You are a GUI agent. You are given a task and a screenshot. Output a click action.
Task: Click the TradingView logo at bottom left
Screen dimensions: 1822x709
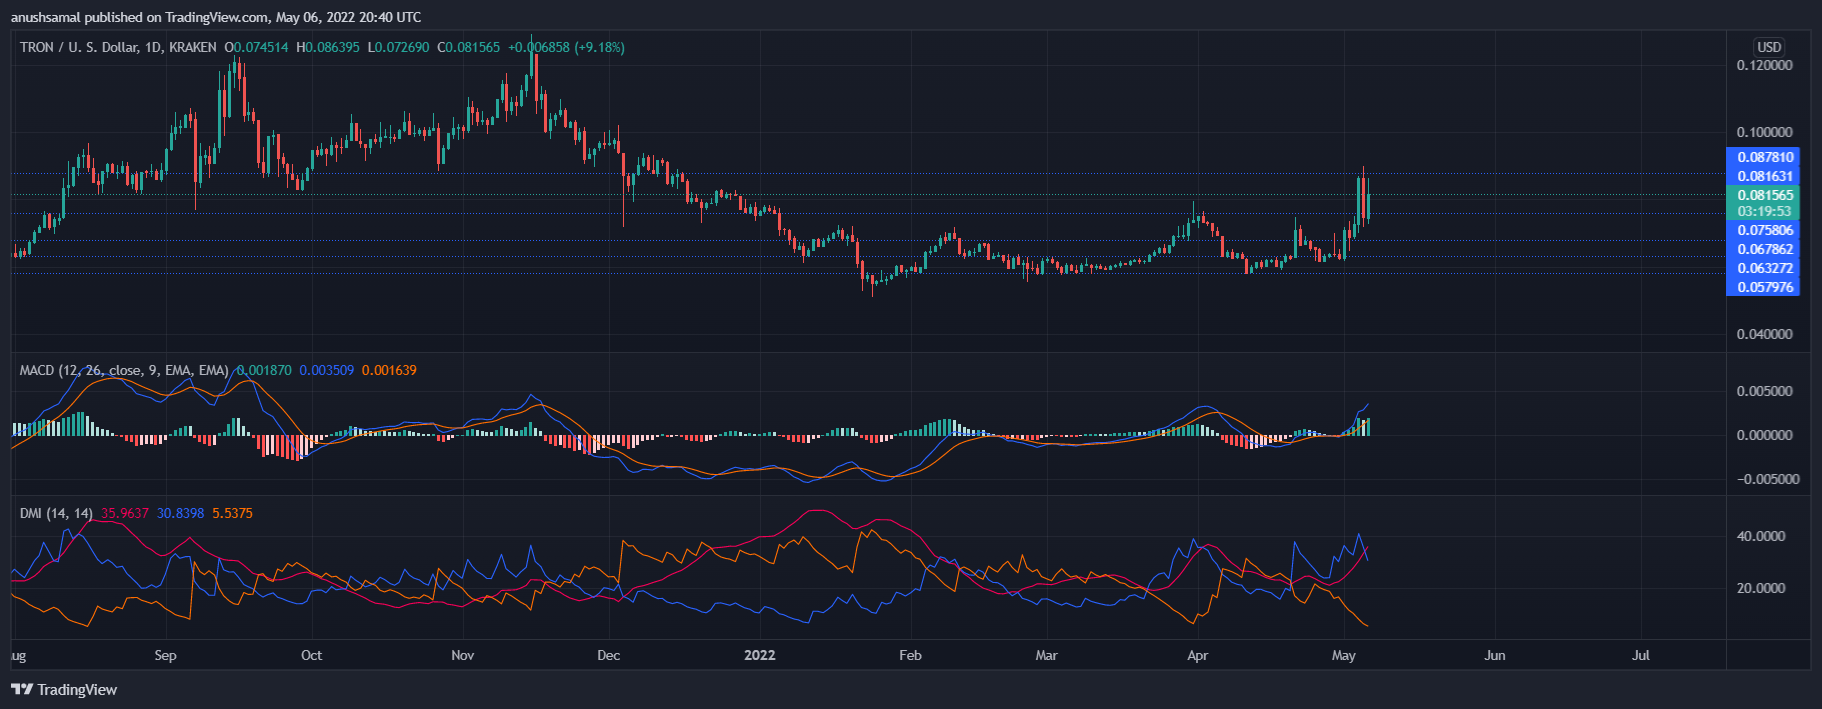[x=64, y=690]
